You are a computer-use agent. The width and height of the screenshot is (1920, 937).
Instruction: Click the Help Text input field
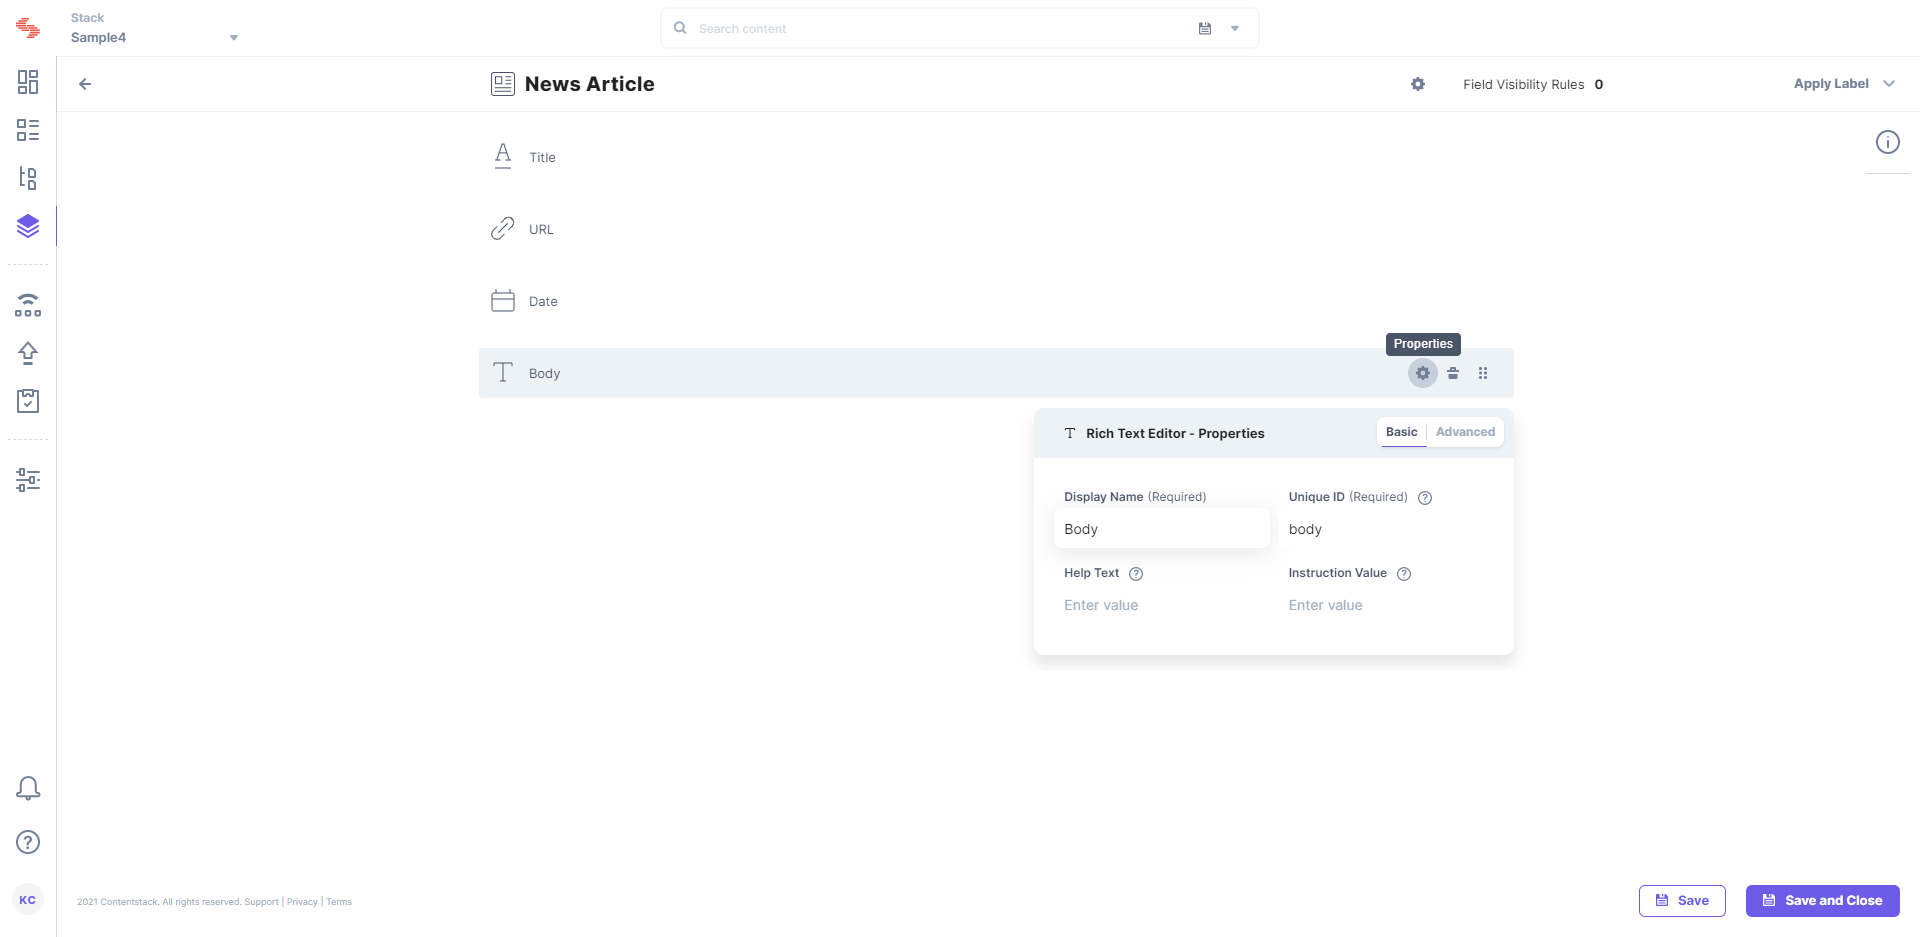1162,605
